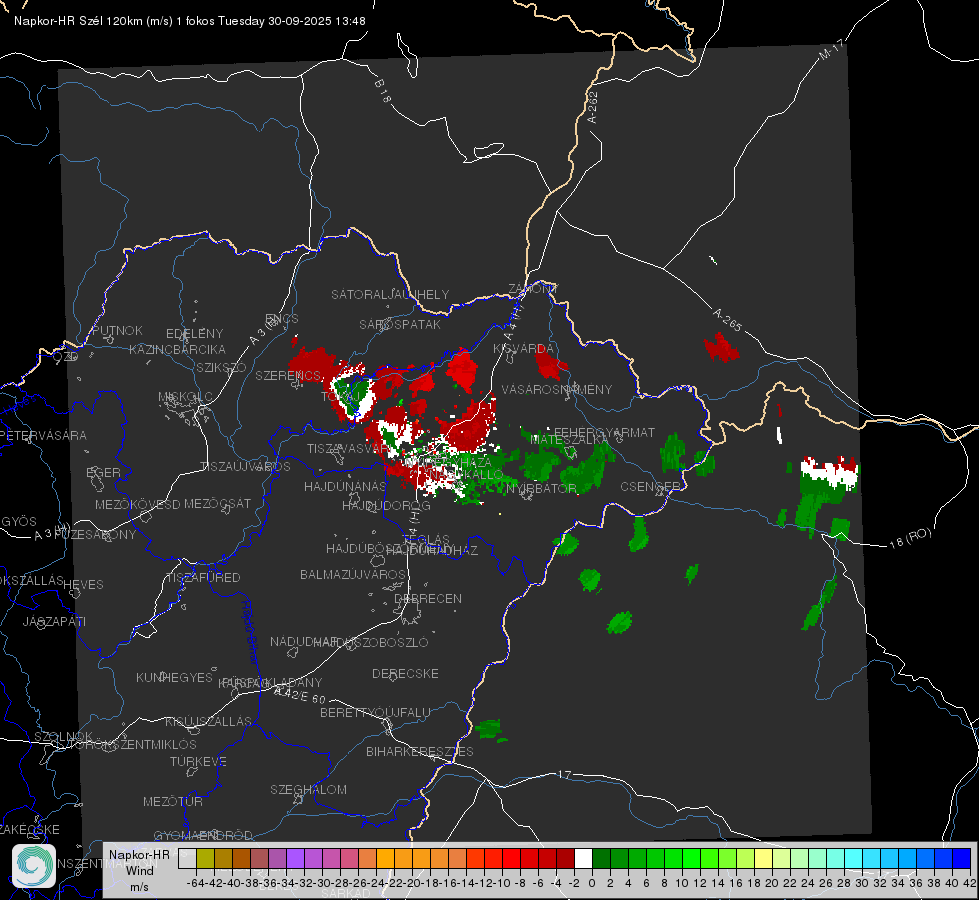Click the FÜZESABONY city label

click(x=95, y=534)
